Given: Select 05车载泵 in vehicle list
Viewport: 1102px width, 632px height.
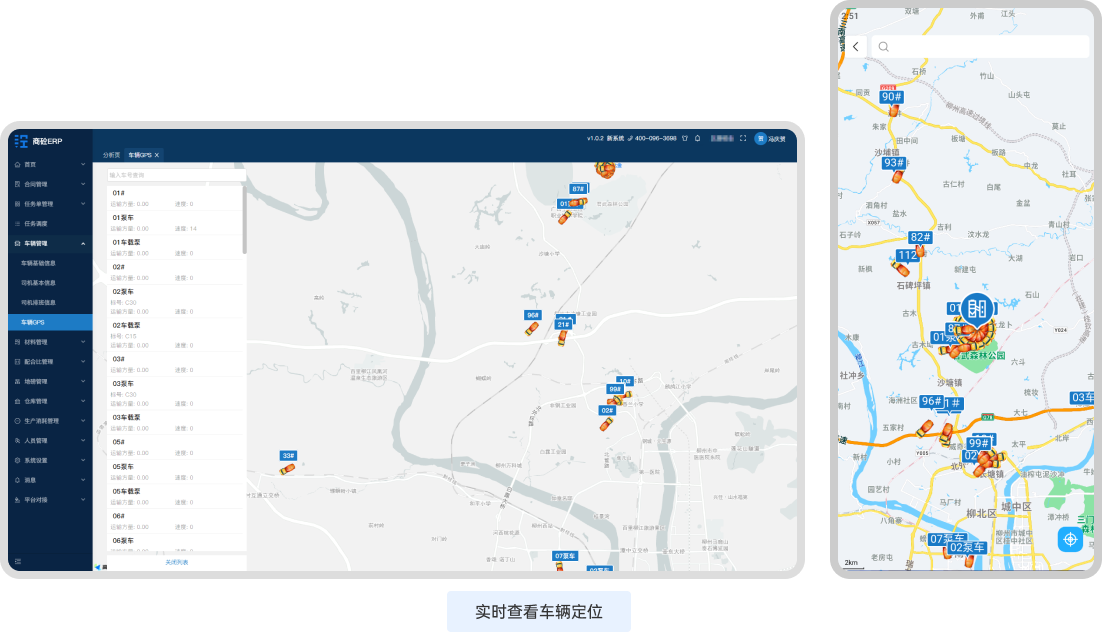Looking at the screenshot, I should [176, 496].
